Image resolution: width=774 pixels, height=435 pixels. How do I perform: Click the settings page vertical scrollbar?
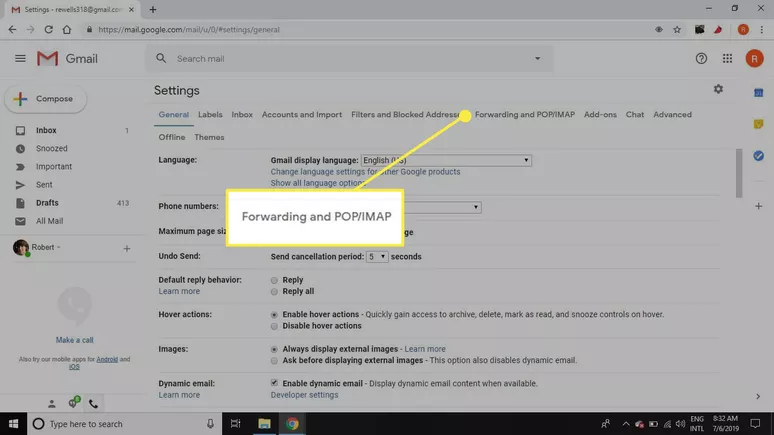pyautogui.click(x=739, y=173)
